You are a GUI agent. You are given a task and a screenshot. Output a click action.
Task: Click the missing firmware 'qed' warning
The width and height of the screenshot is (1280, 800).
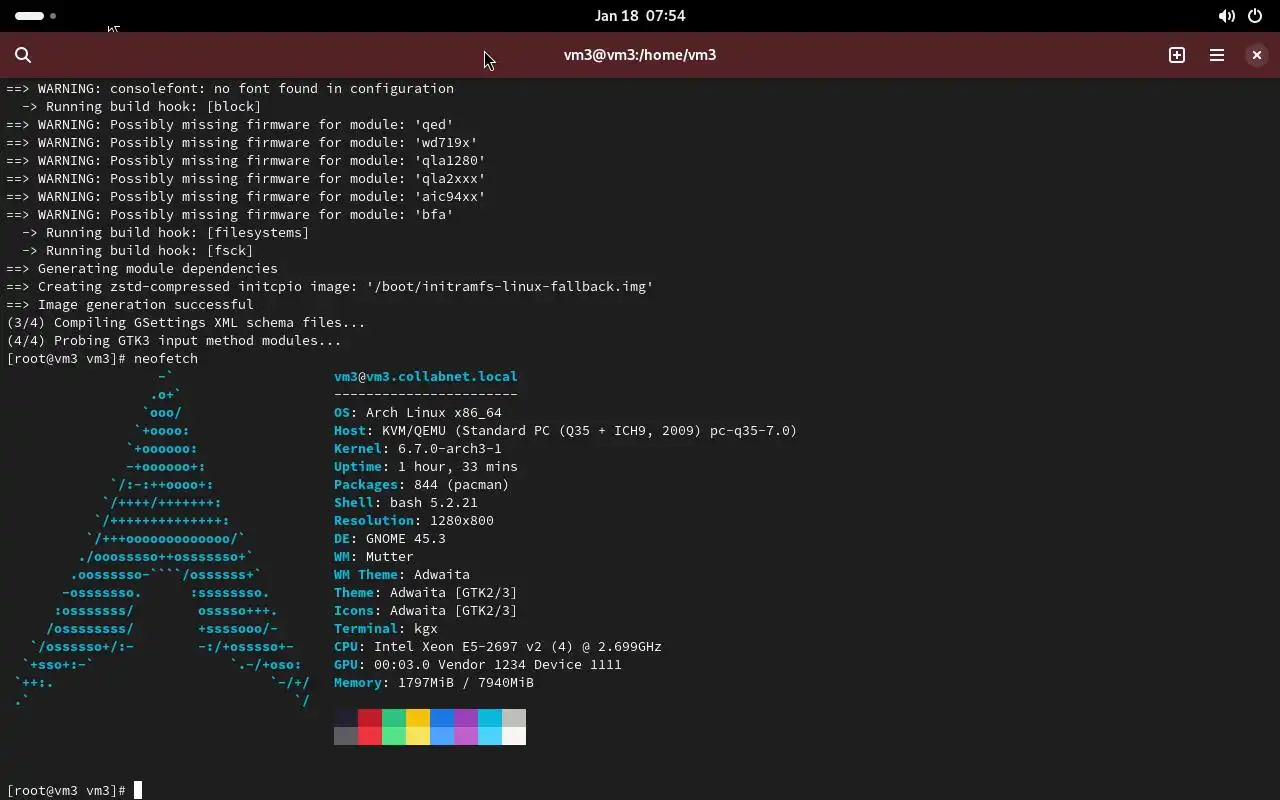pyautogui.click(x=230, y=125)
